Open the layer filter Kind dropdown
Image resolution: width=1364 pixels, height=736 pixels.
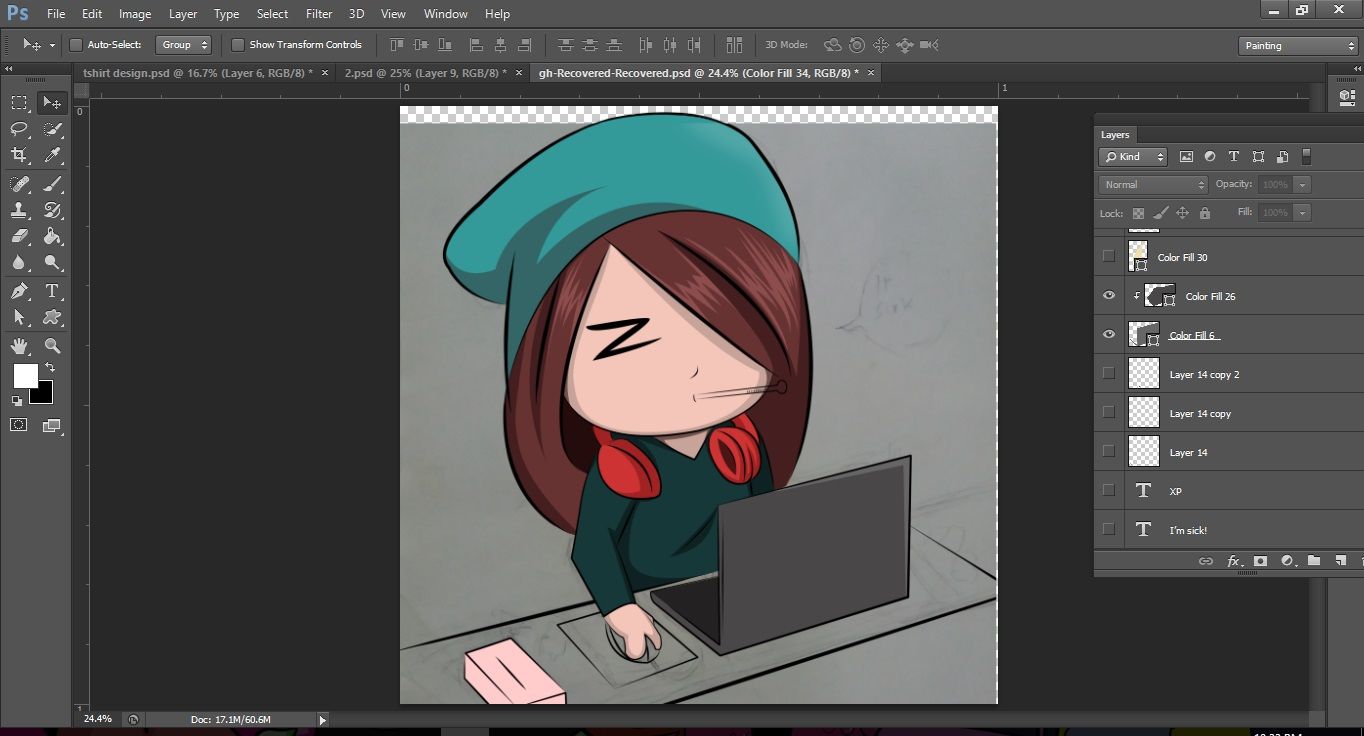(x=1133, y=157)
